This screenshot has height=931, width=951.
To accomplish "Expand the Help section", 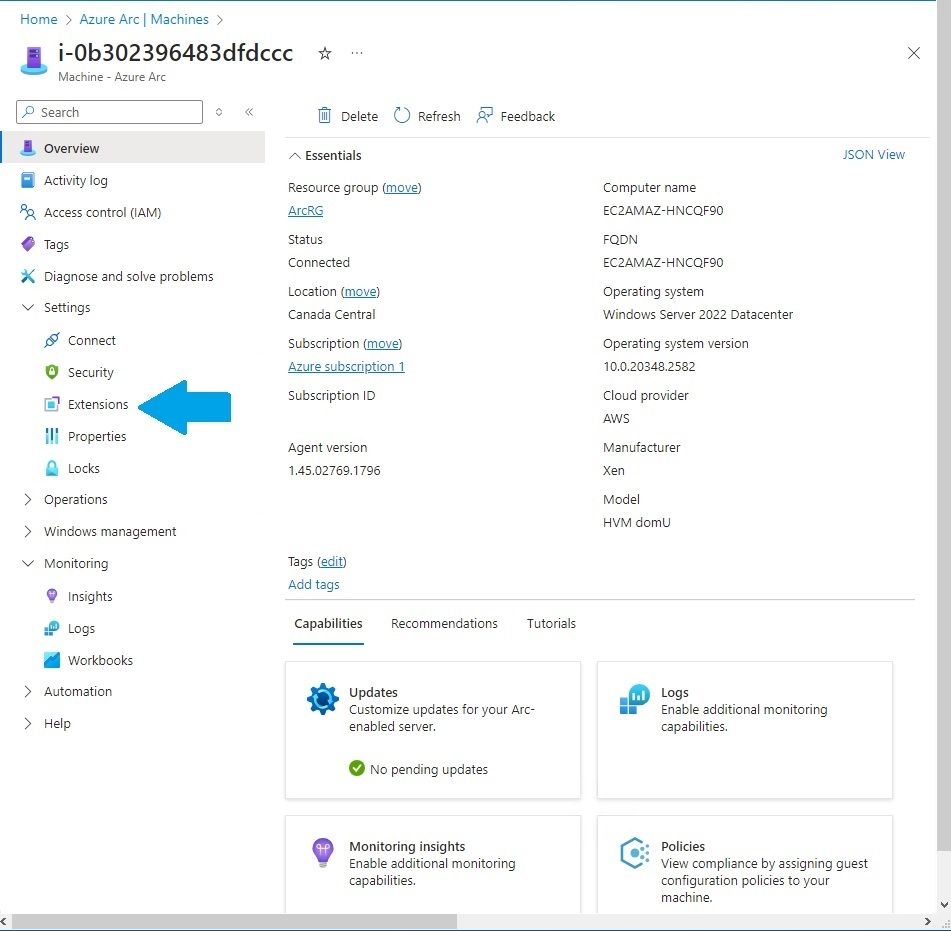I will 28,724.
